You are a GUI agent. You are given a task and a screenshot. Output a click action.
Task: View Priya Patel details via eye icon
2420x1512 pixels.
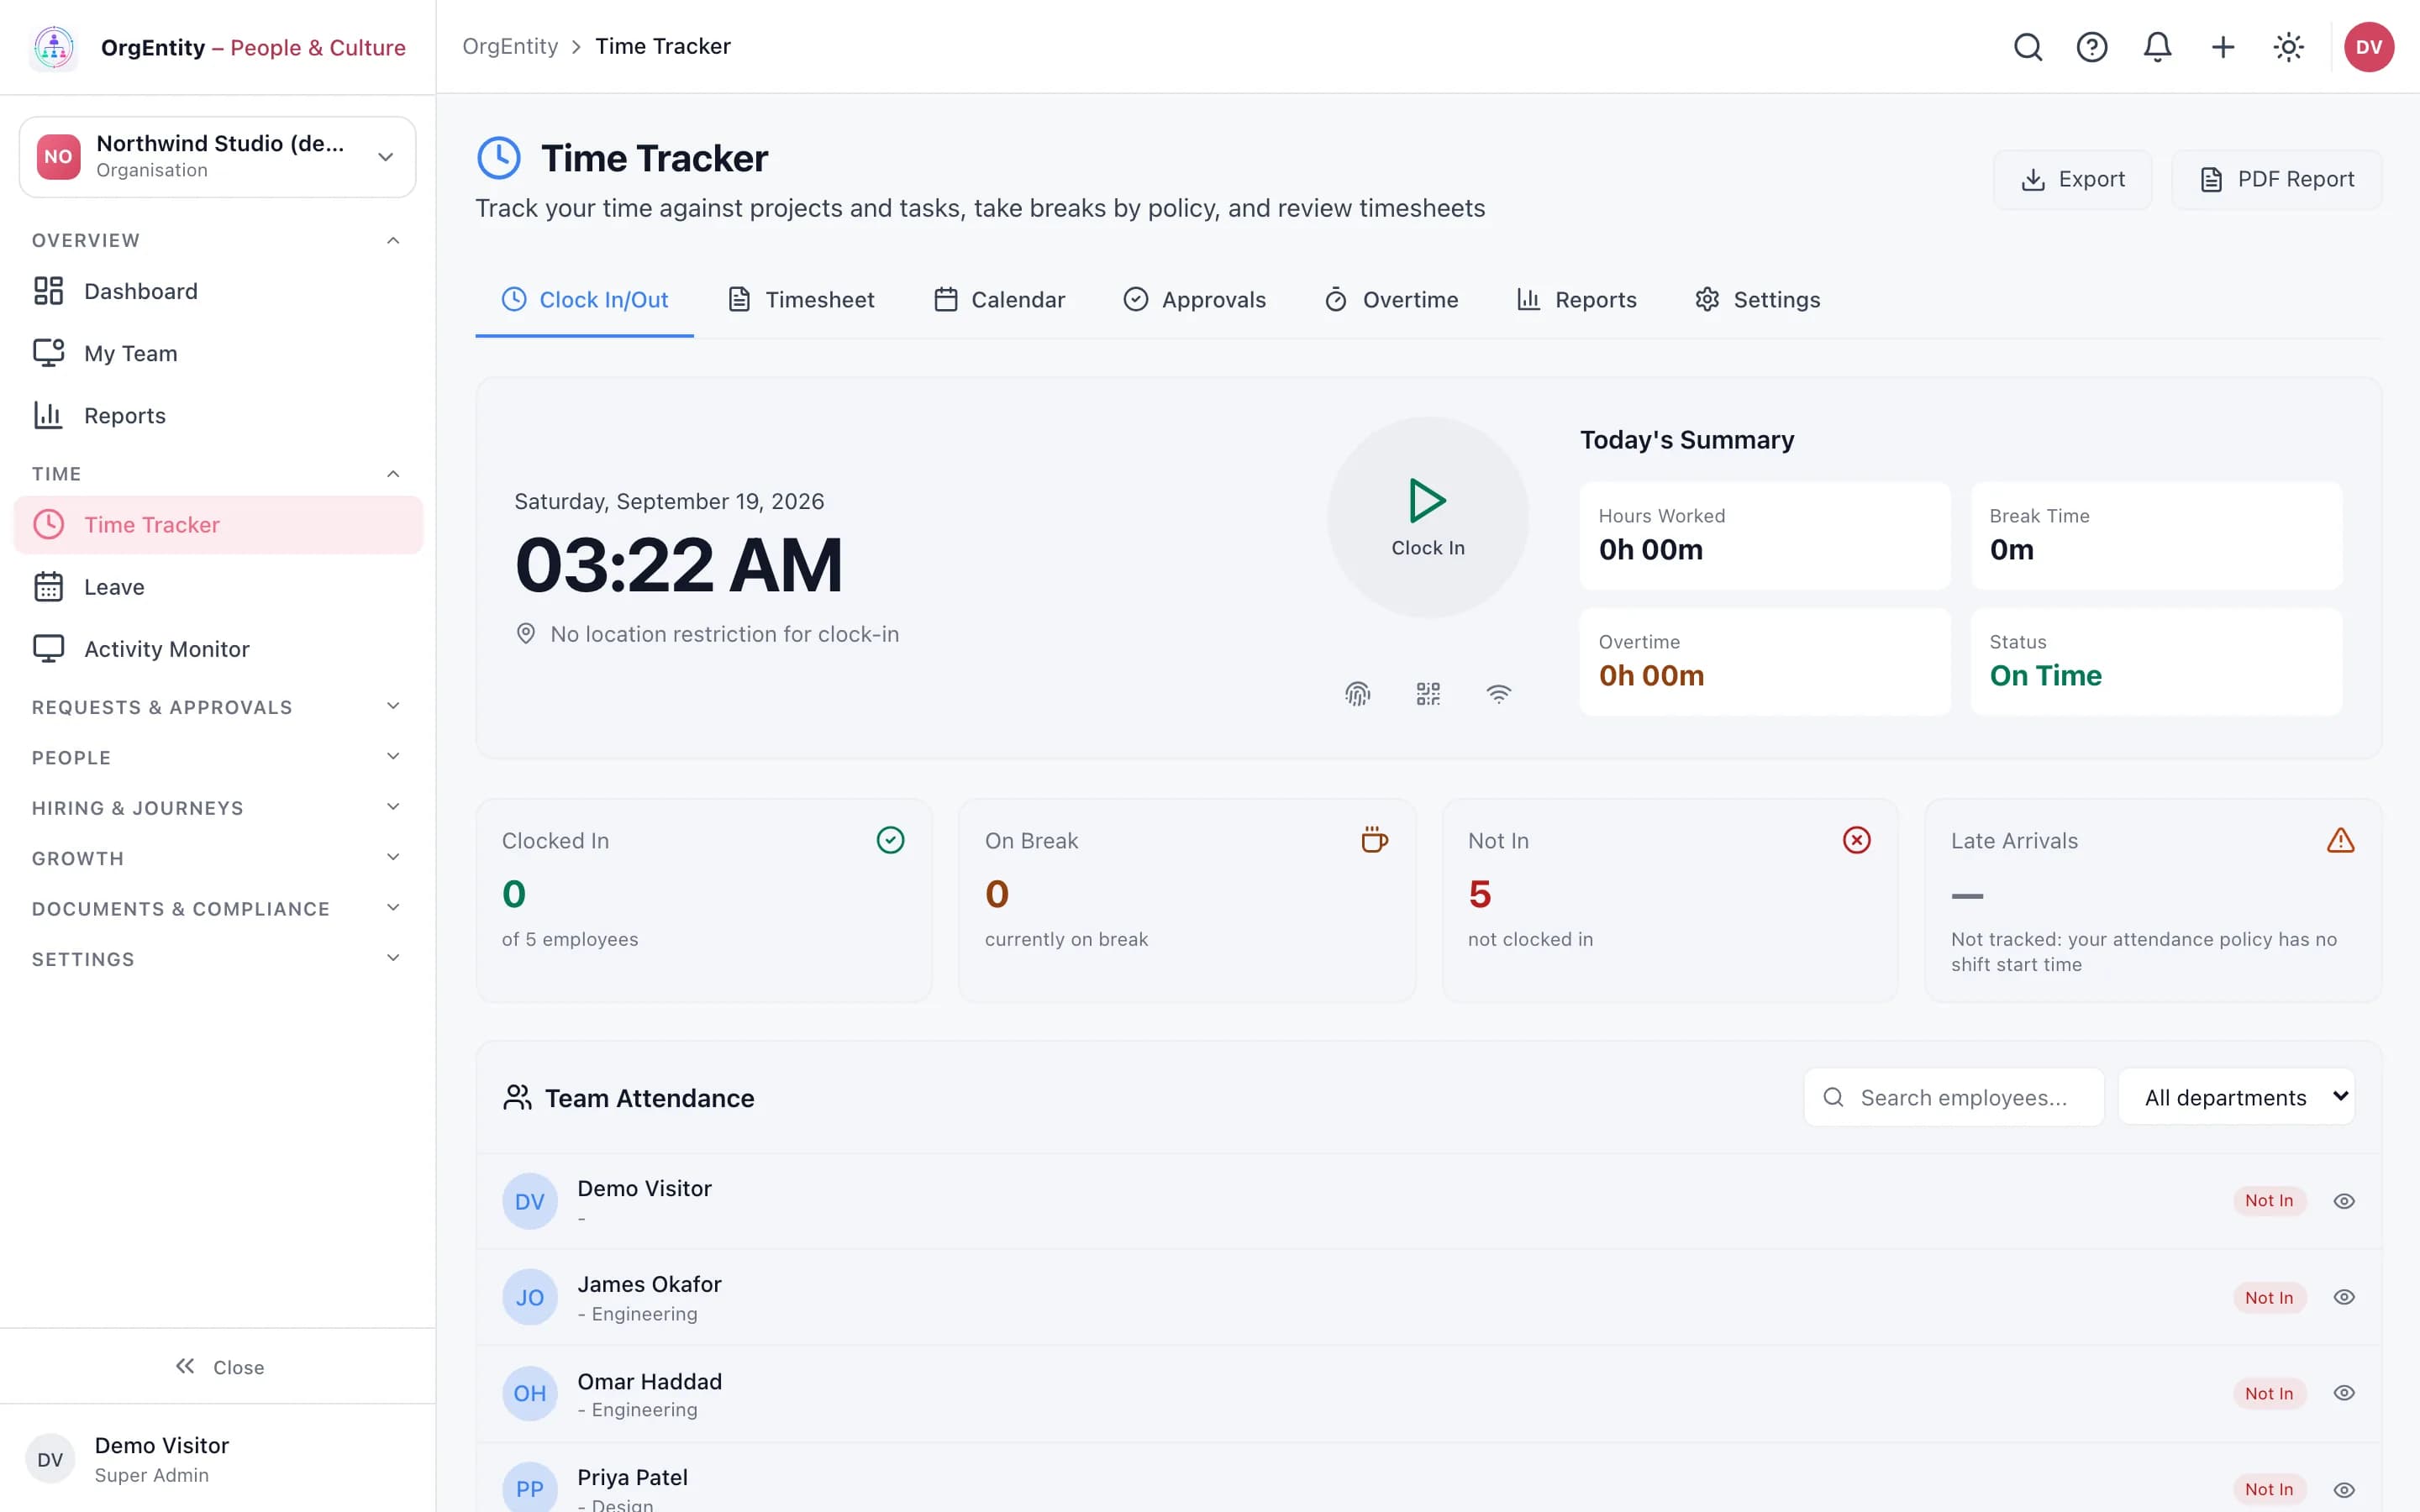click(2344, 1490)
